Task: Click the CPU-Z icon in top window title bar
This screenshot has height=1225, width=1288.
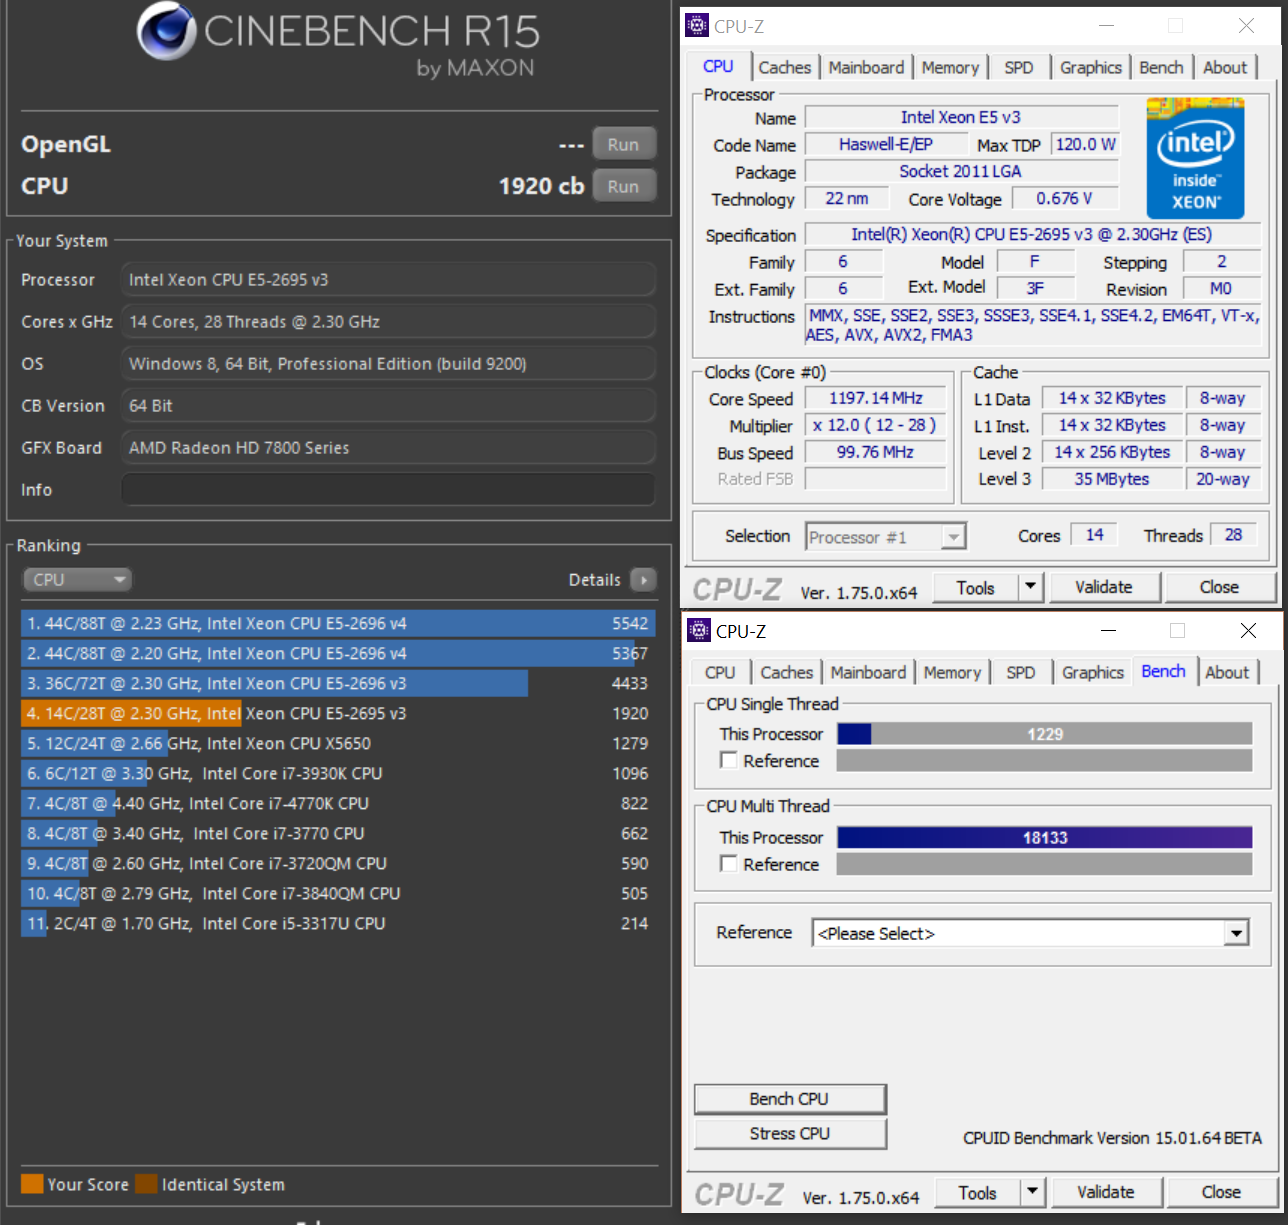Action: coord(697,26)
